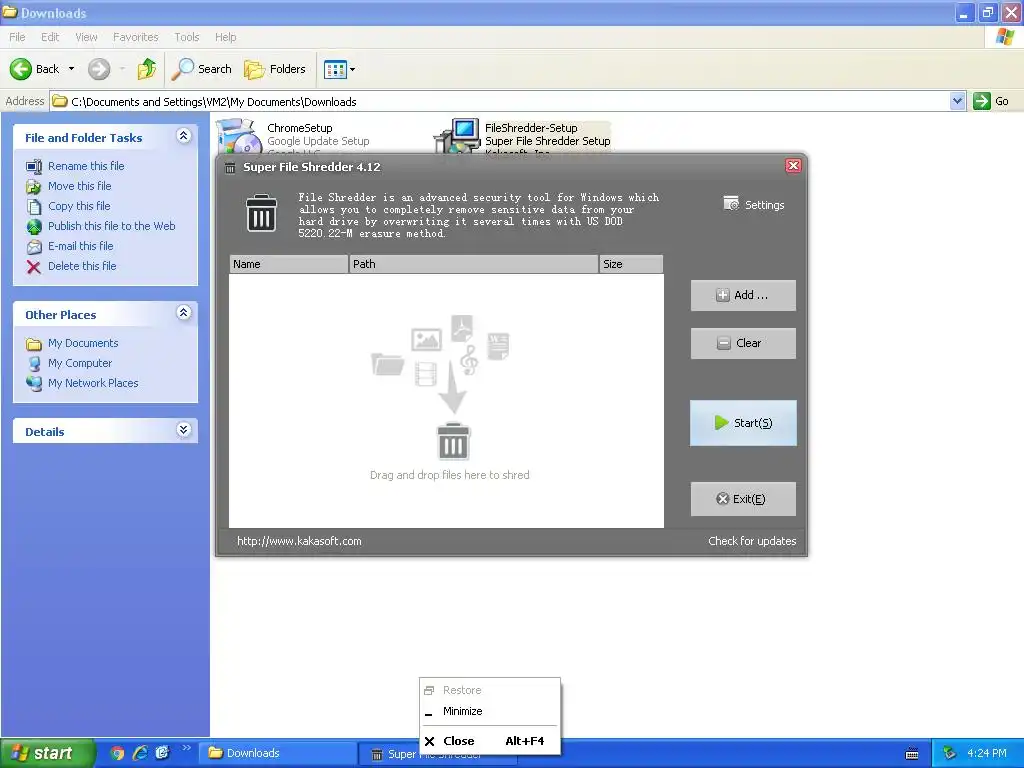This screenshot has width=1024, height=768.
Task: Click the Forward arrow in explorer toolbar
Action: (x=99, y=69)
